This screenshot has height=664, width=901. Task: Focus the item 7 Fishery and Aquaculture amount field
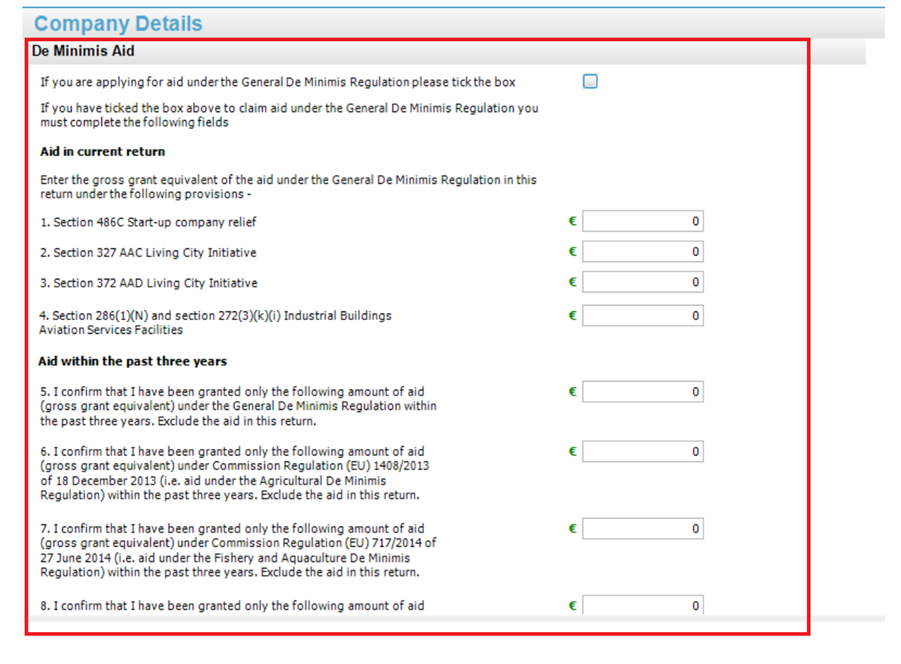[x=642, y=528]
